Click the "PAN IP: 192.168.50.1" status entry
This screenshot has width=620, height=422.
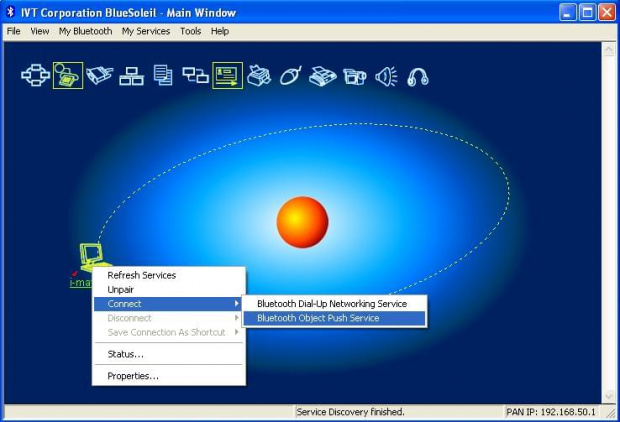pyautogui.click(x=551, y=412)
